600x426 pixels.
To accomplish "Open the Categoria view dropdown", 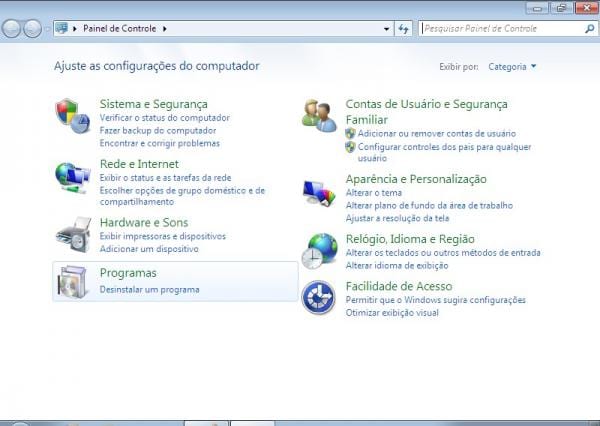I will click(x=512, y=67).
